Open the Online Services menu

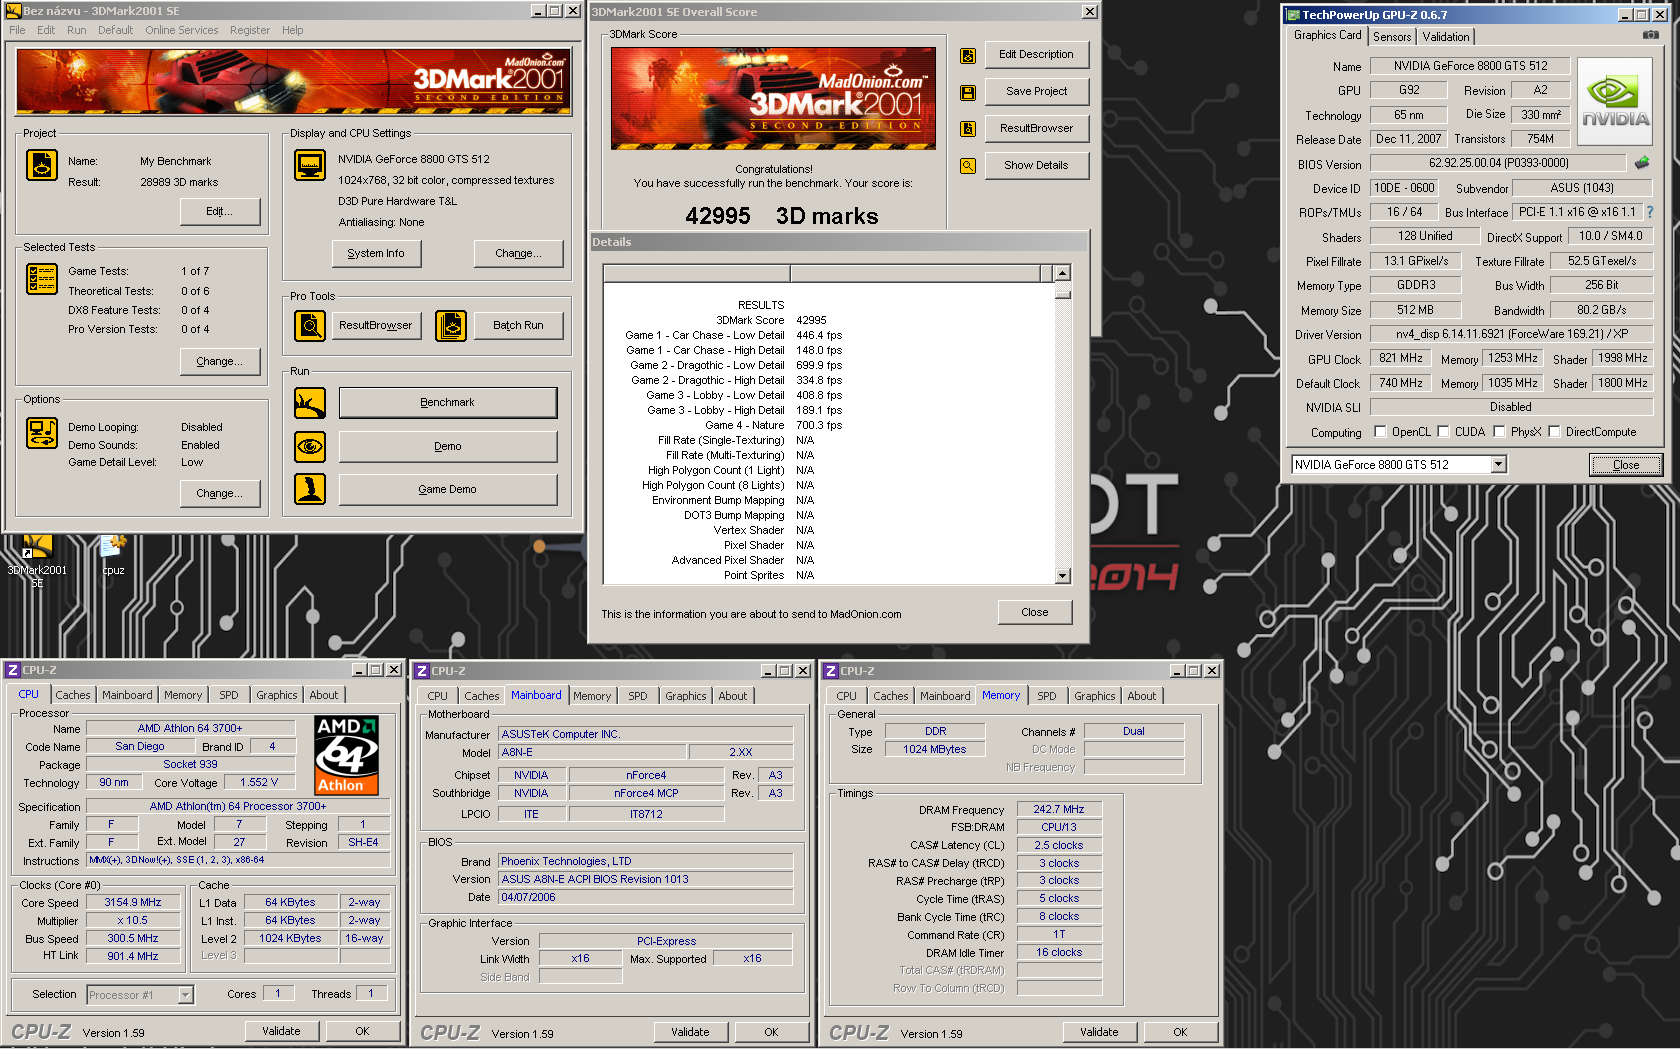tap(181, 30)
